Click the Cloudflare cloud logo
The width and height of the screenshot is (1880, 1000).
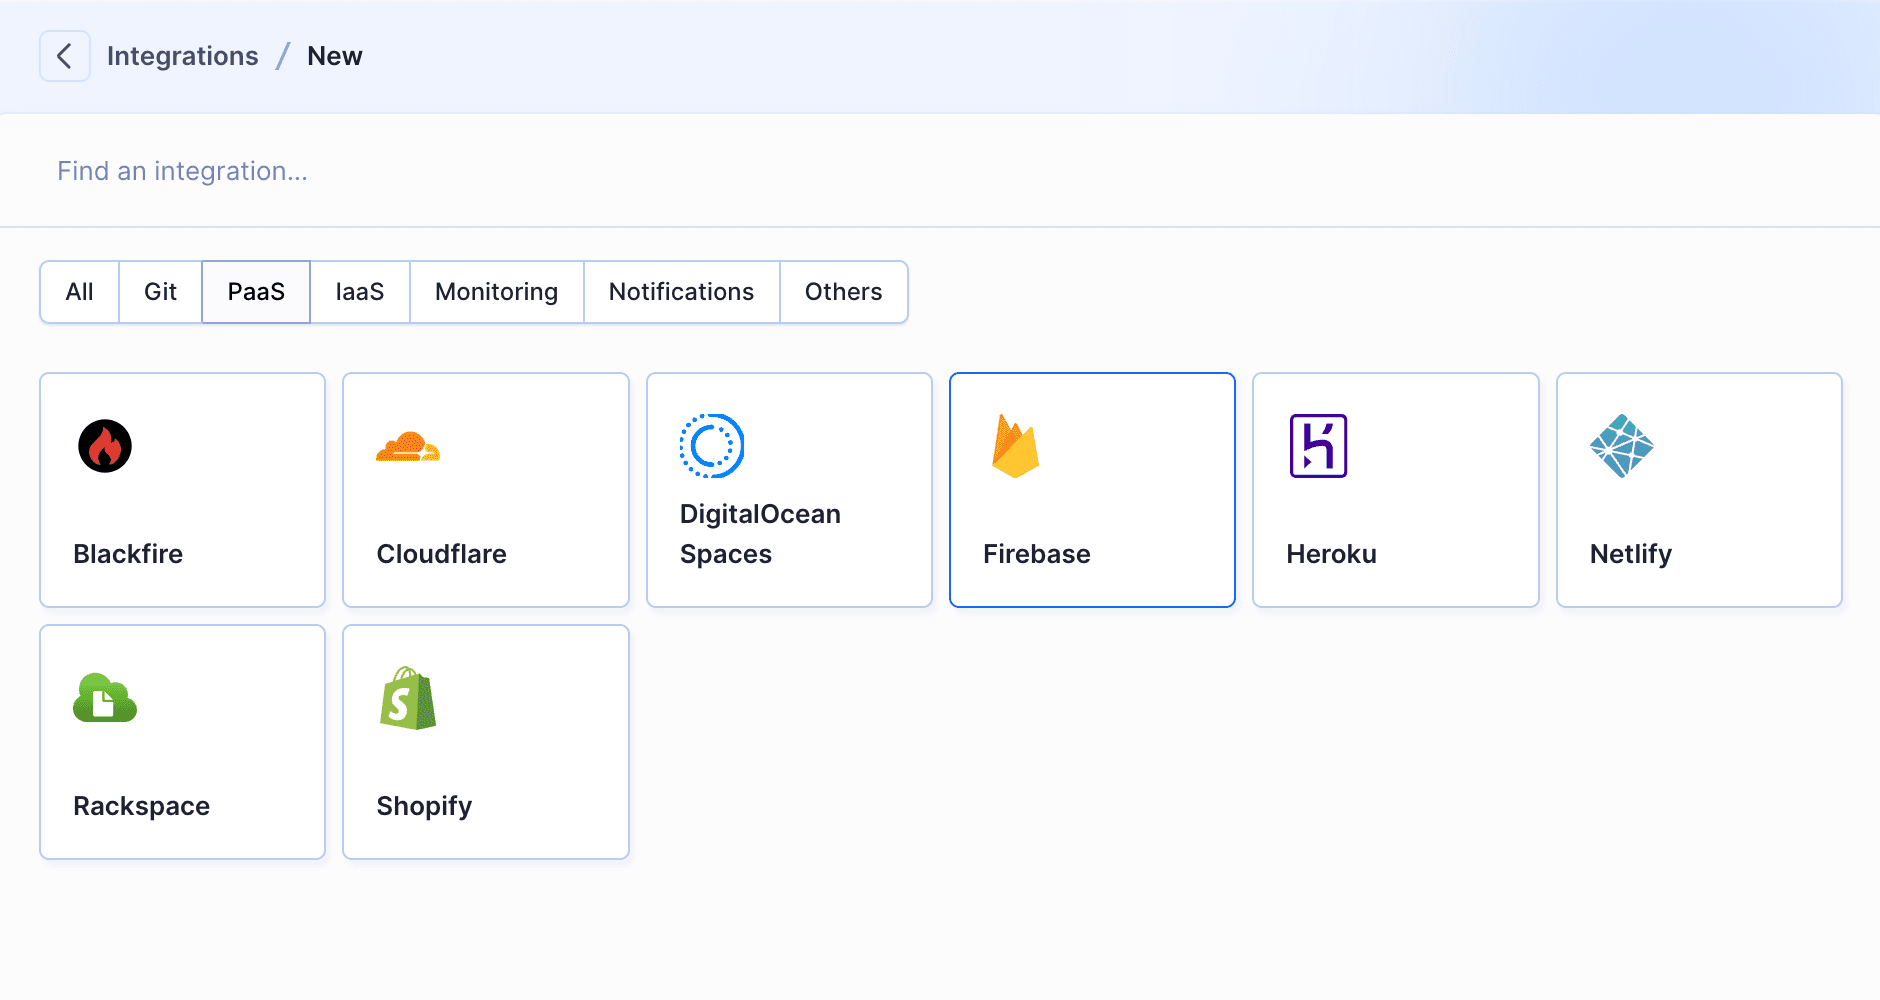[x=408, y=446]
